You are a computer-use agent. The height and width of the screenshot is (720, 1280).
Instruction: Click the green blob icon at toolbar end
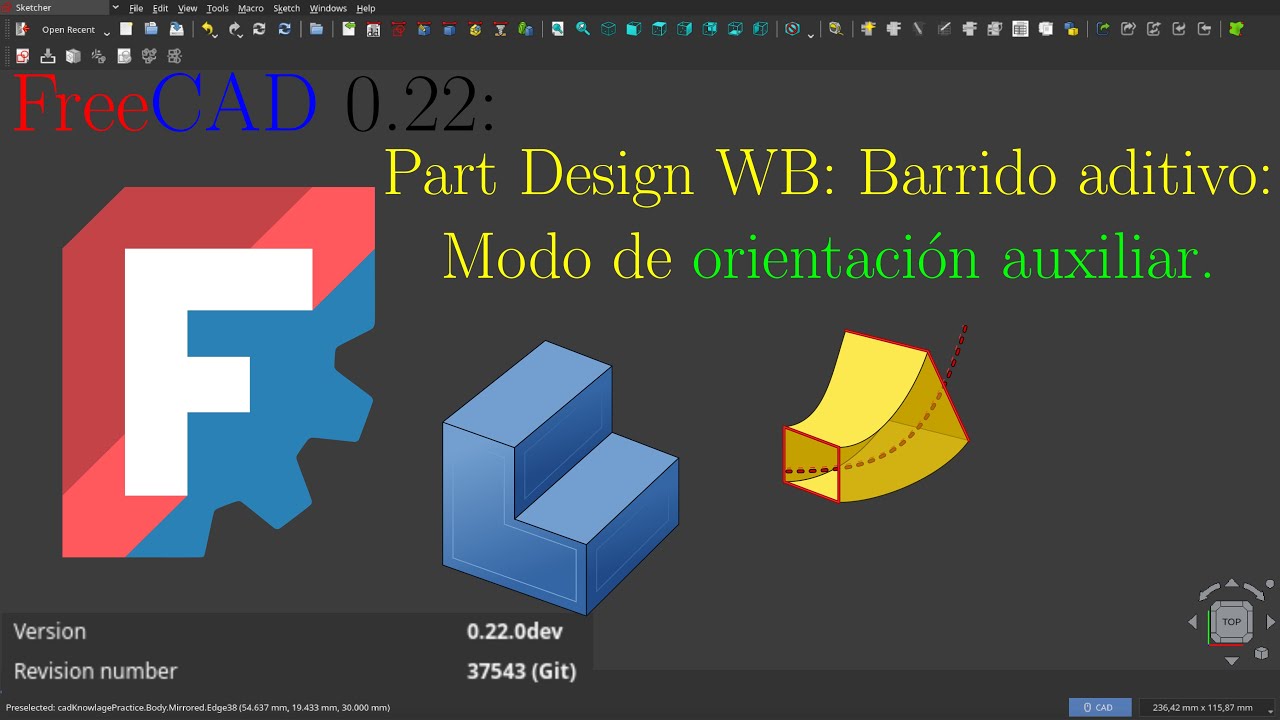coord(1236,29)
